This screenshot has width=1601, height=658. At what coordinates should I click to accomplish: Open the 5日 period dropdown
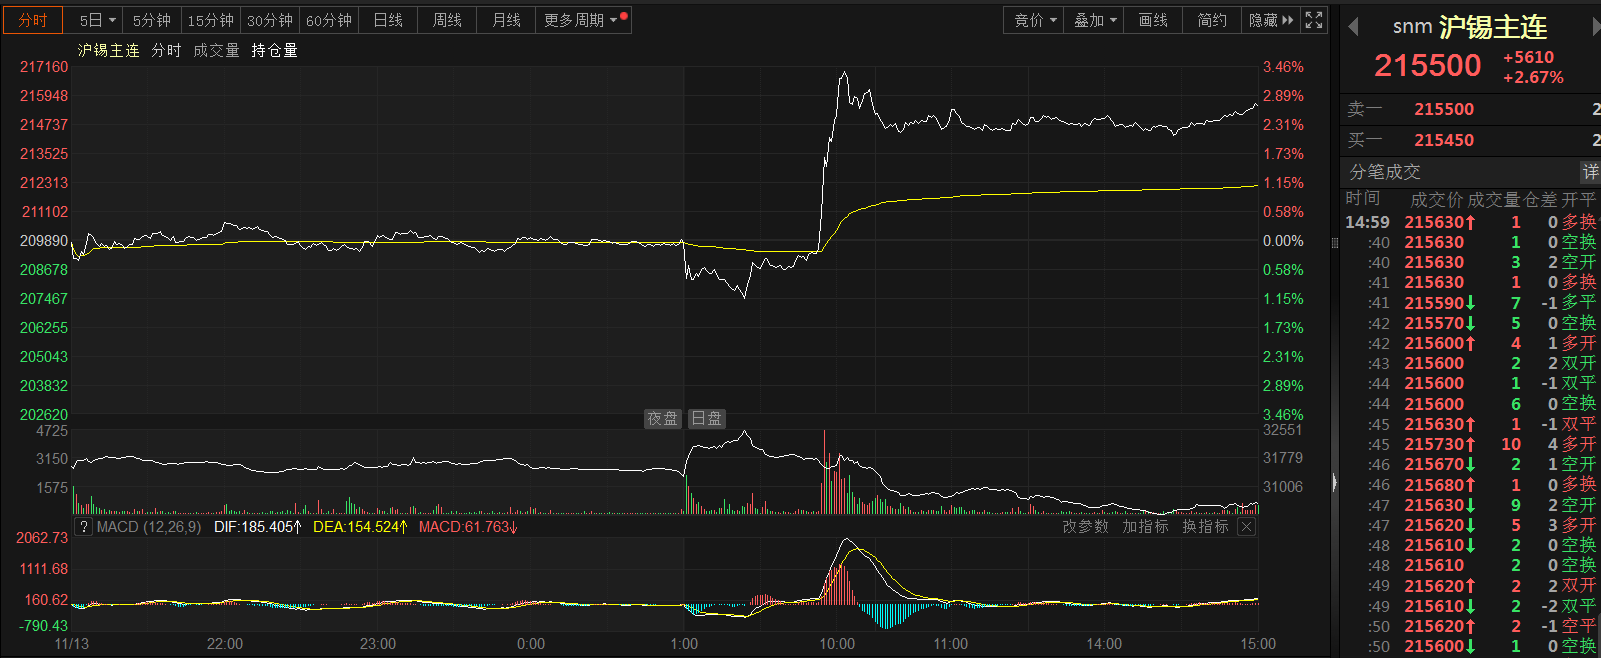coord(97,20)
